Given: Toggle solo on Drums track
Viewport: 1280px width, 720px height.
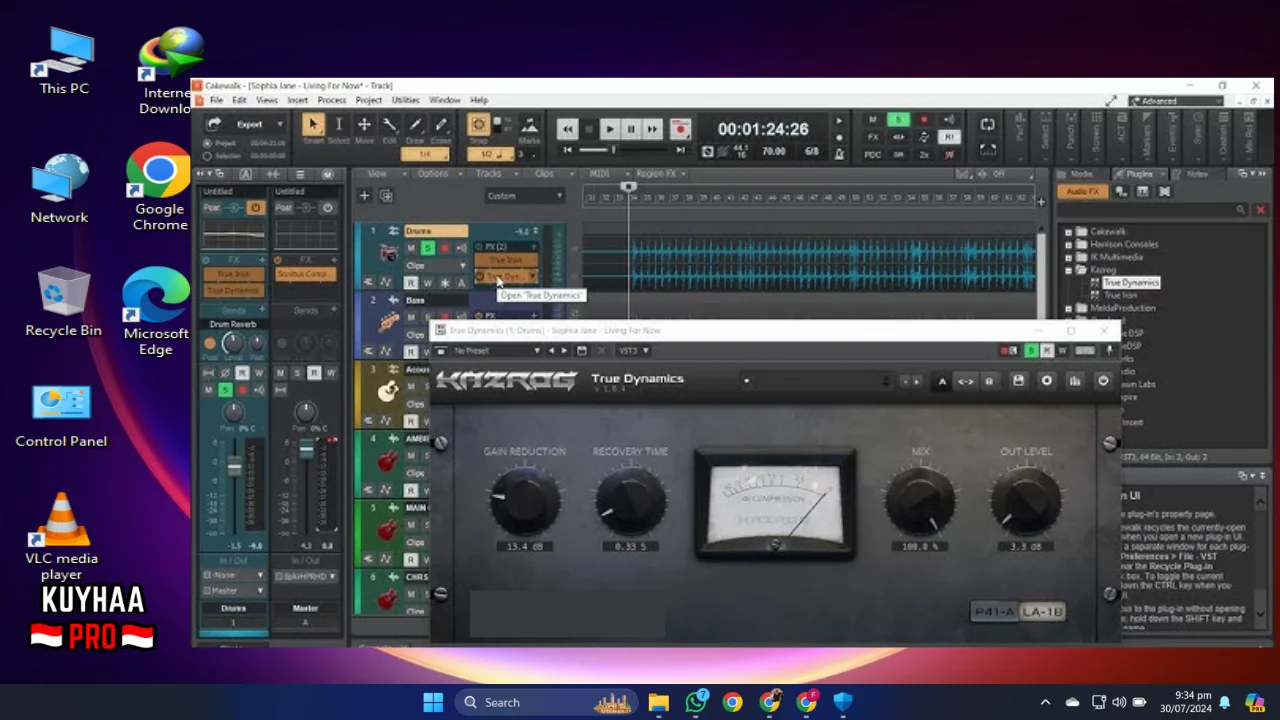Looking at the screenshot, I should coord(427,248).
